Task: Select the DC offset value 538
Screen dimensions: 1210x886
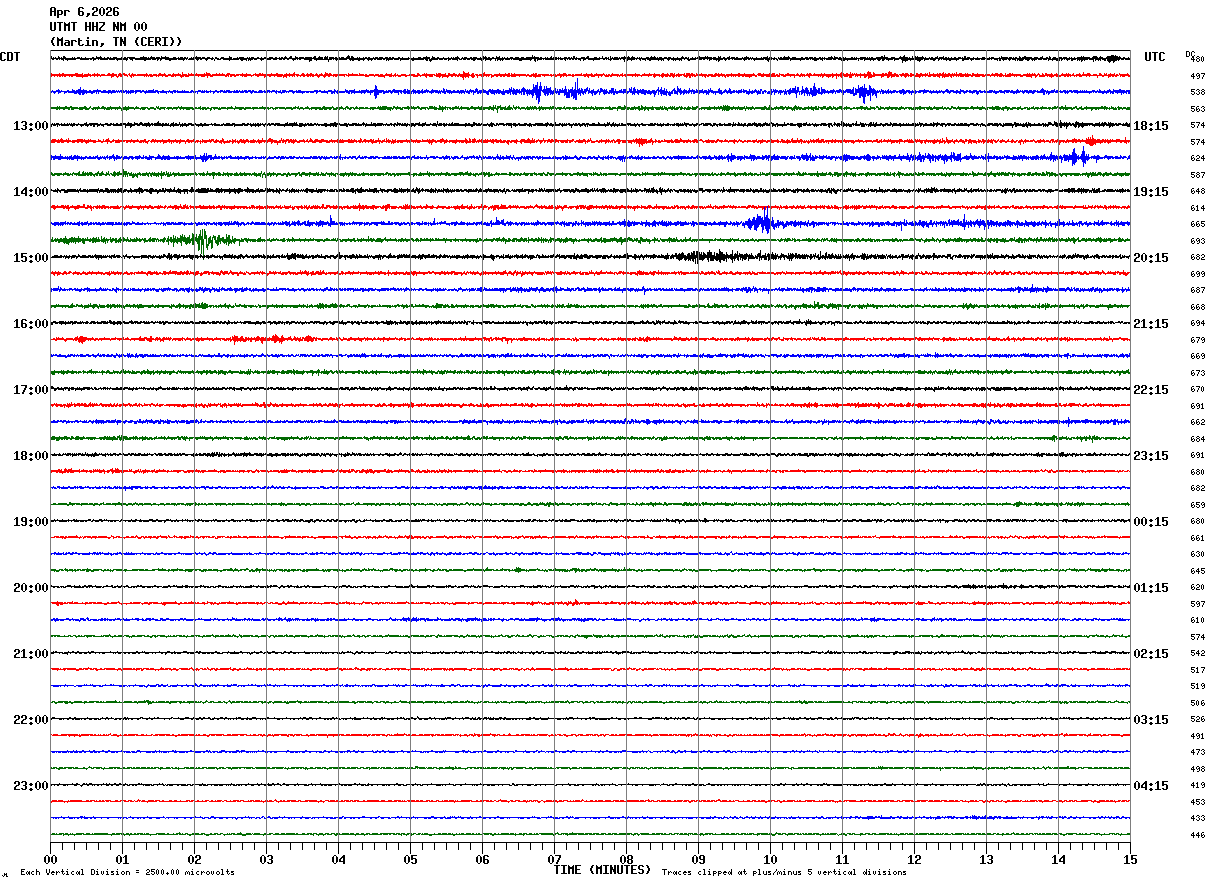Action: pyautogui.click(x=1197, y=92)
